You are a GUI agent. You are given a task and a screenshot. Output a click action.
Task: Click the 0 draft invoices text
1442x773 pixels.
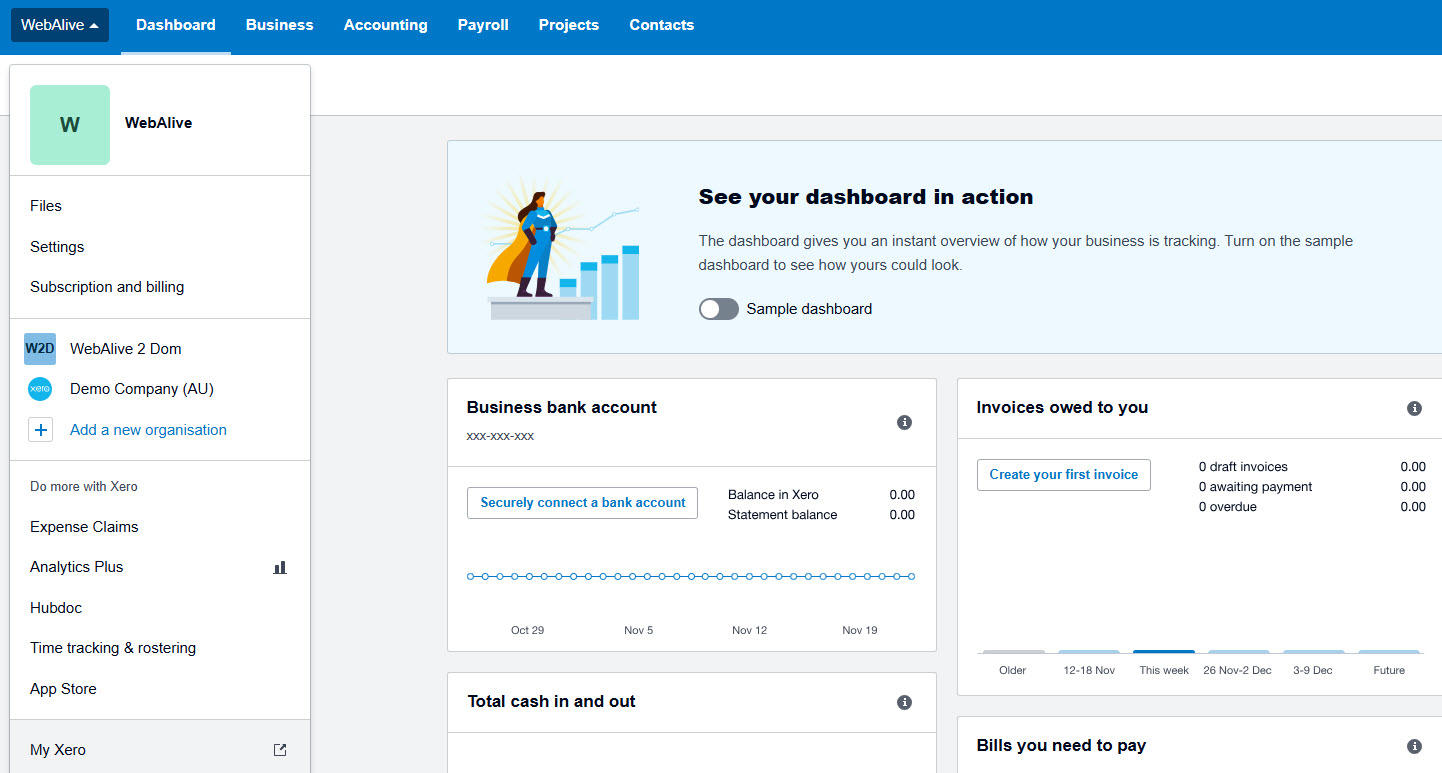[x=1243, y=467]
